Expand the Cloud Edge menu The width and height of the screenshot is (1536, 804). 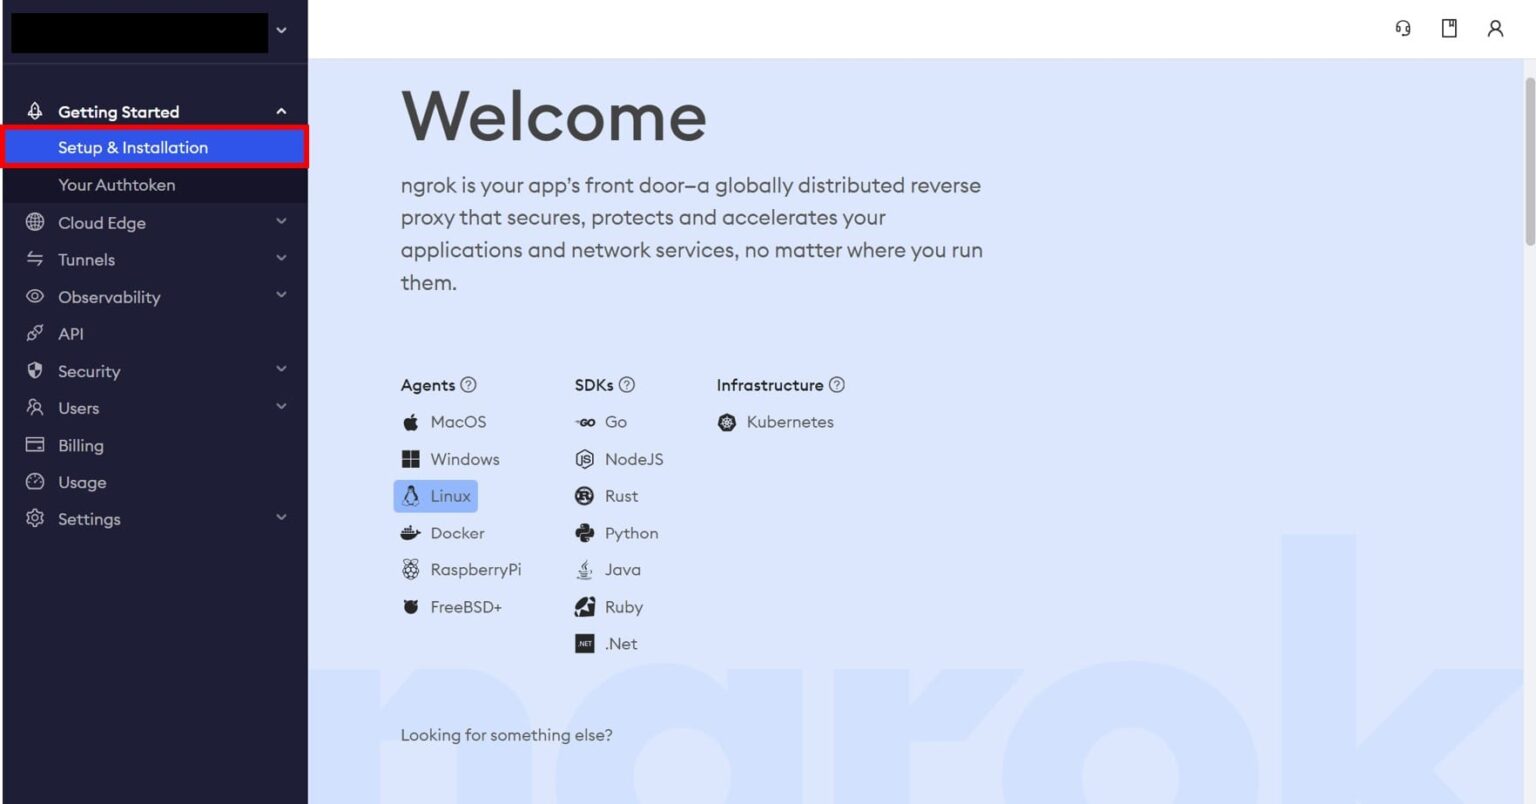pos(281,222)
